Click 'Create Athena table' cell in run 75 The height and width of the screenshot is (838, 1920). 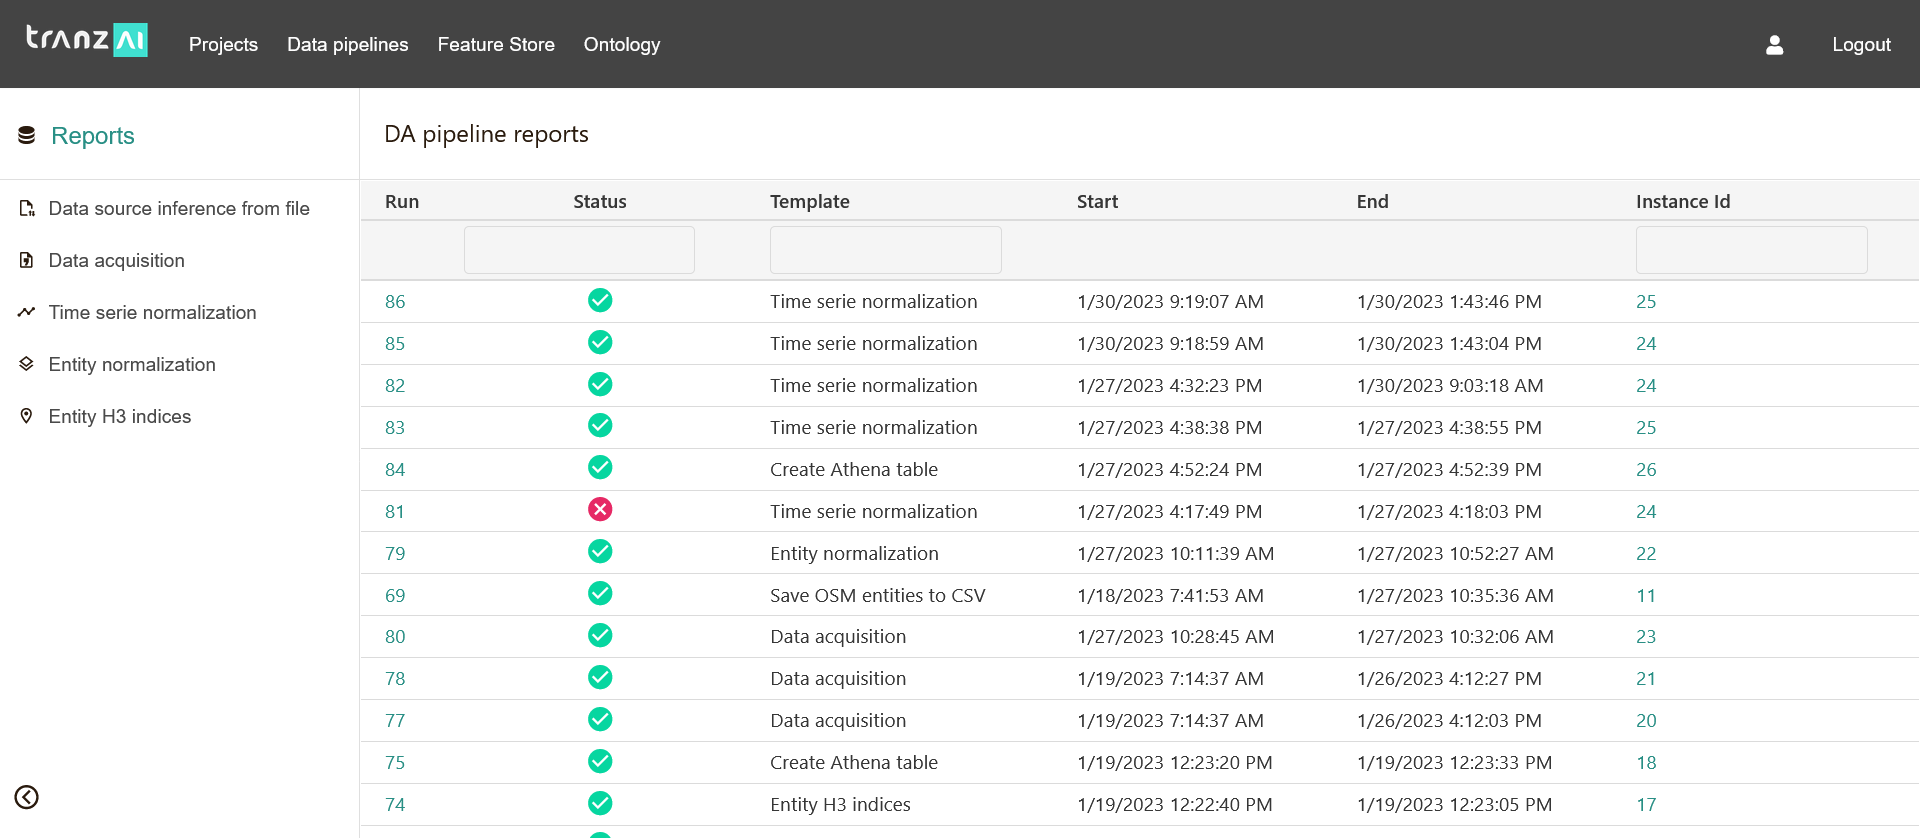854,763
